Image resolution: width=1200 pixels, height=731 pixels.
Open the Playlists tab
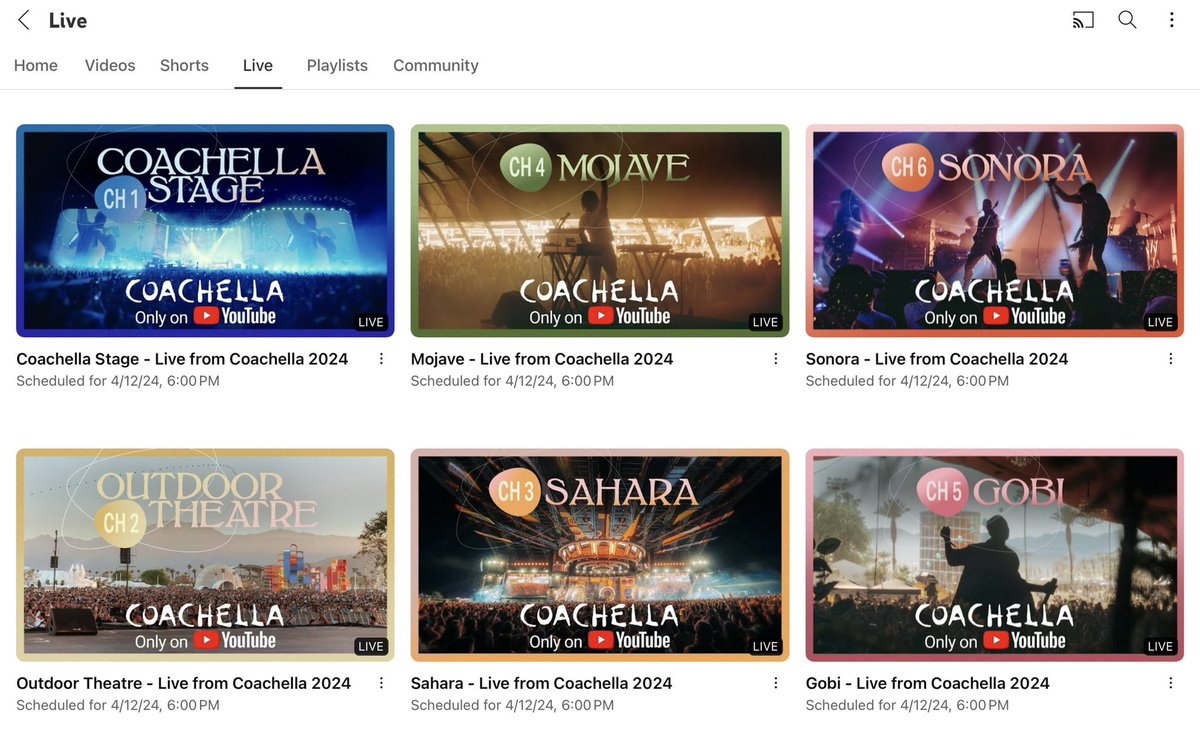(x=336, y=65)
